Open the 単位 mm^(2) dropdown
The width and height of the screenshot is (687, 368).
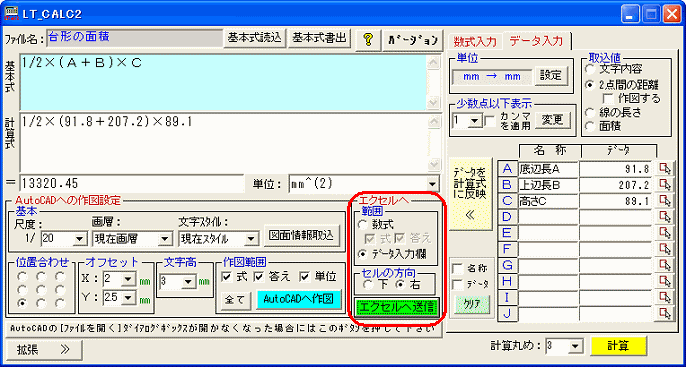432,184
